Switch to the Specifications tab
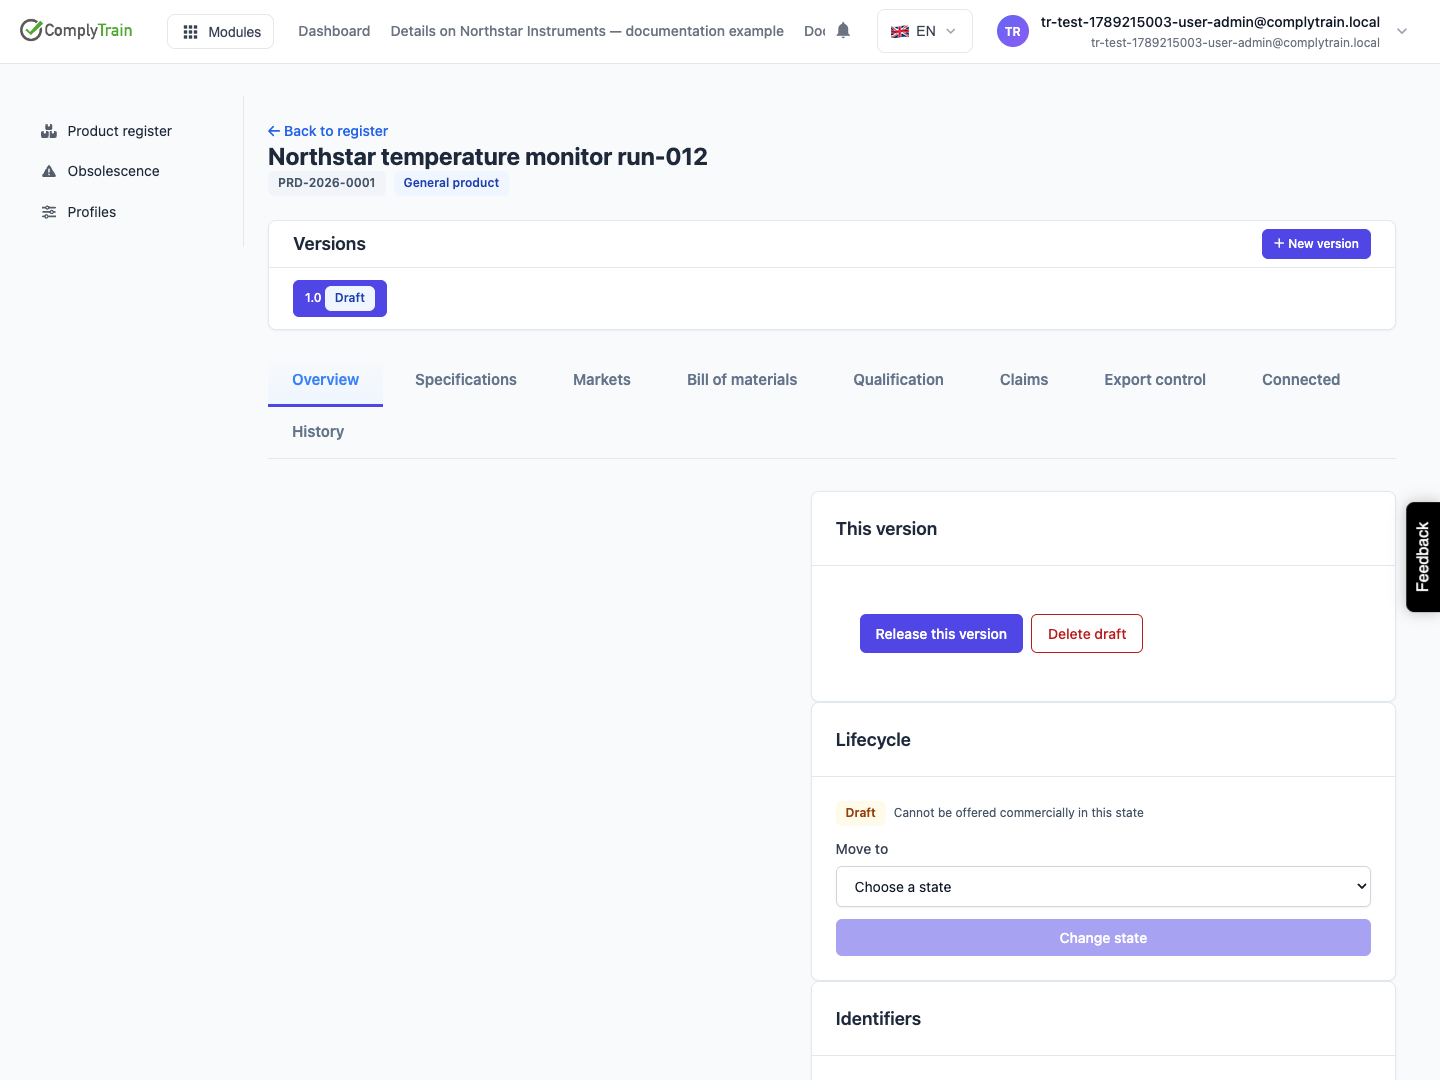This screenshot has height=1080, width=1440. (466, 380)
